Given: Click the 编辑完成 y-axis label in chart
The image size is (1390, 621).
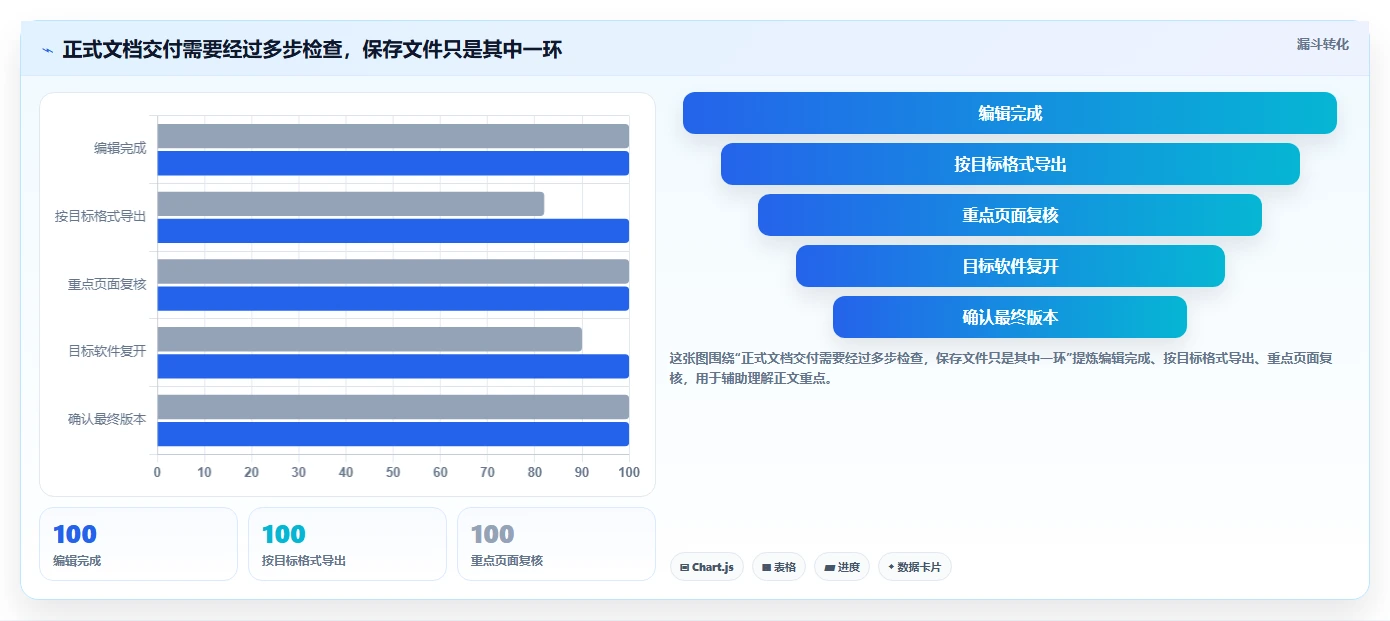Looking at the screenshot, I should coord(120,148).
